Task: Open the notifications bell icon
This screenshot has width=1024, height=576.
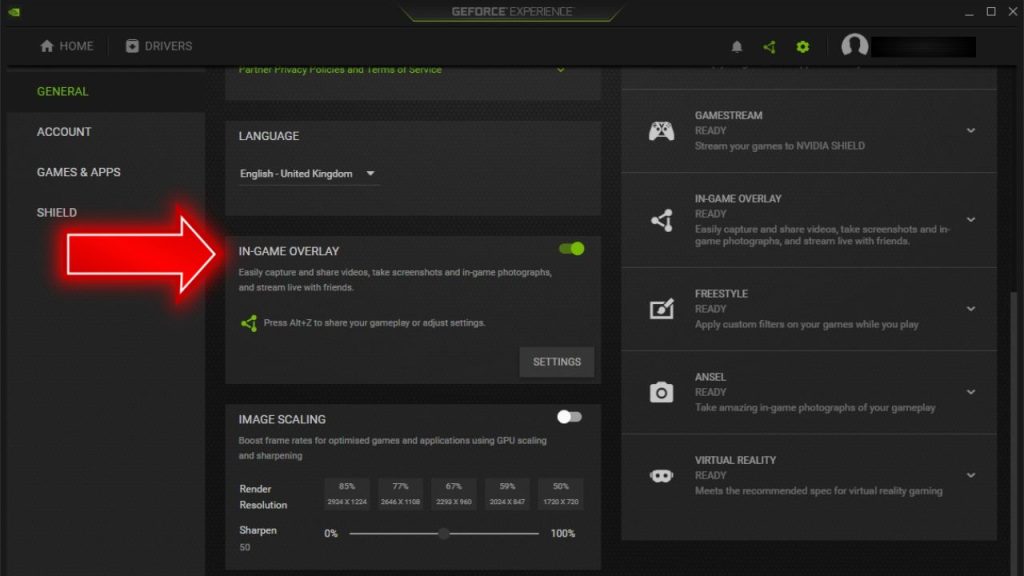Action: (737, 46)
